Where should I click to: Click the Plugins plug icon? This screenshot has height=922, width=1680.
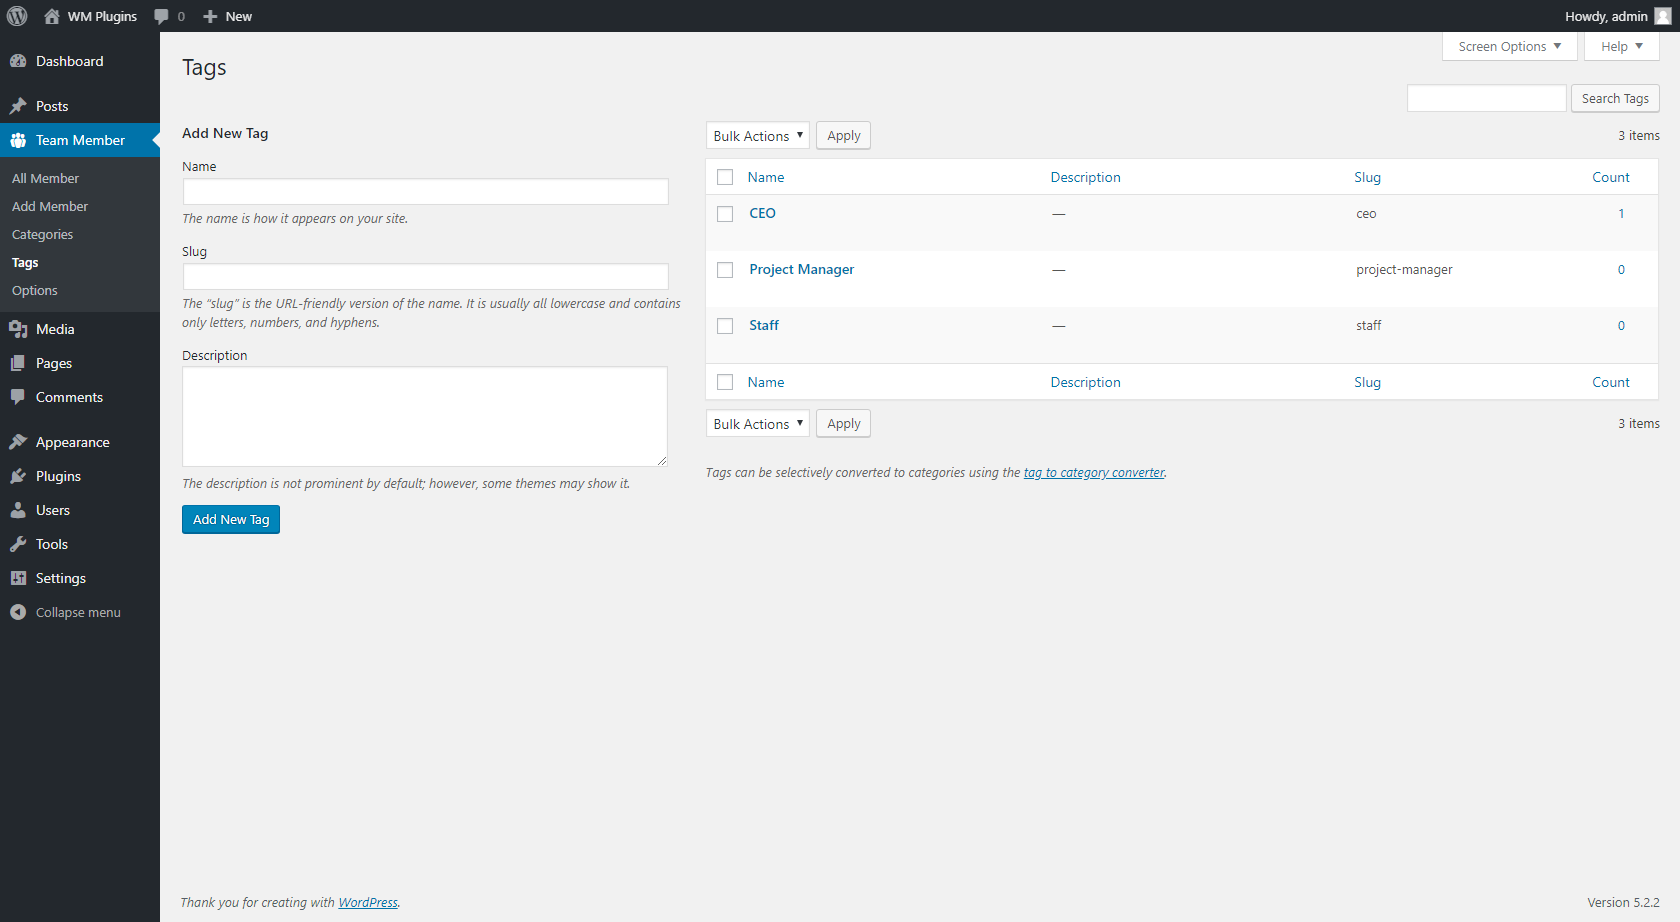18,476
